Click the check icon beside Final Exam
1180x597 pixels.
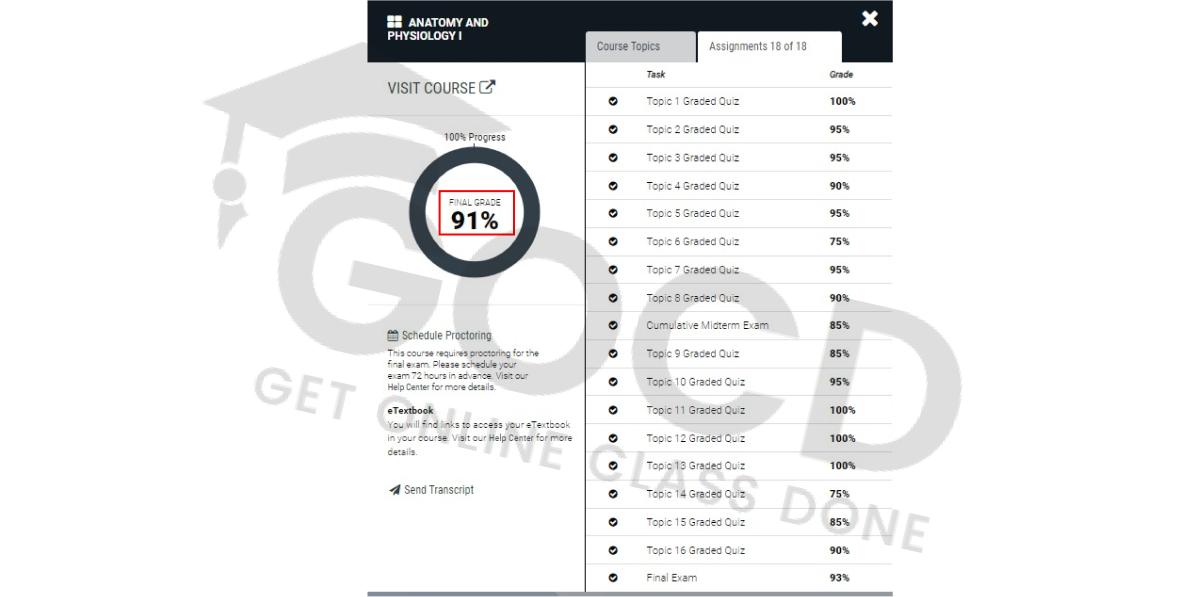pyautogui.click(x=613, y=578)
